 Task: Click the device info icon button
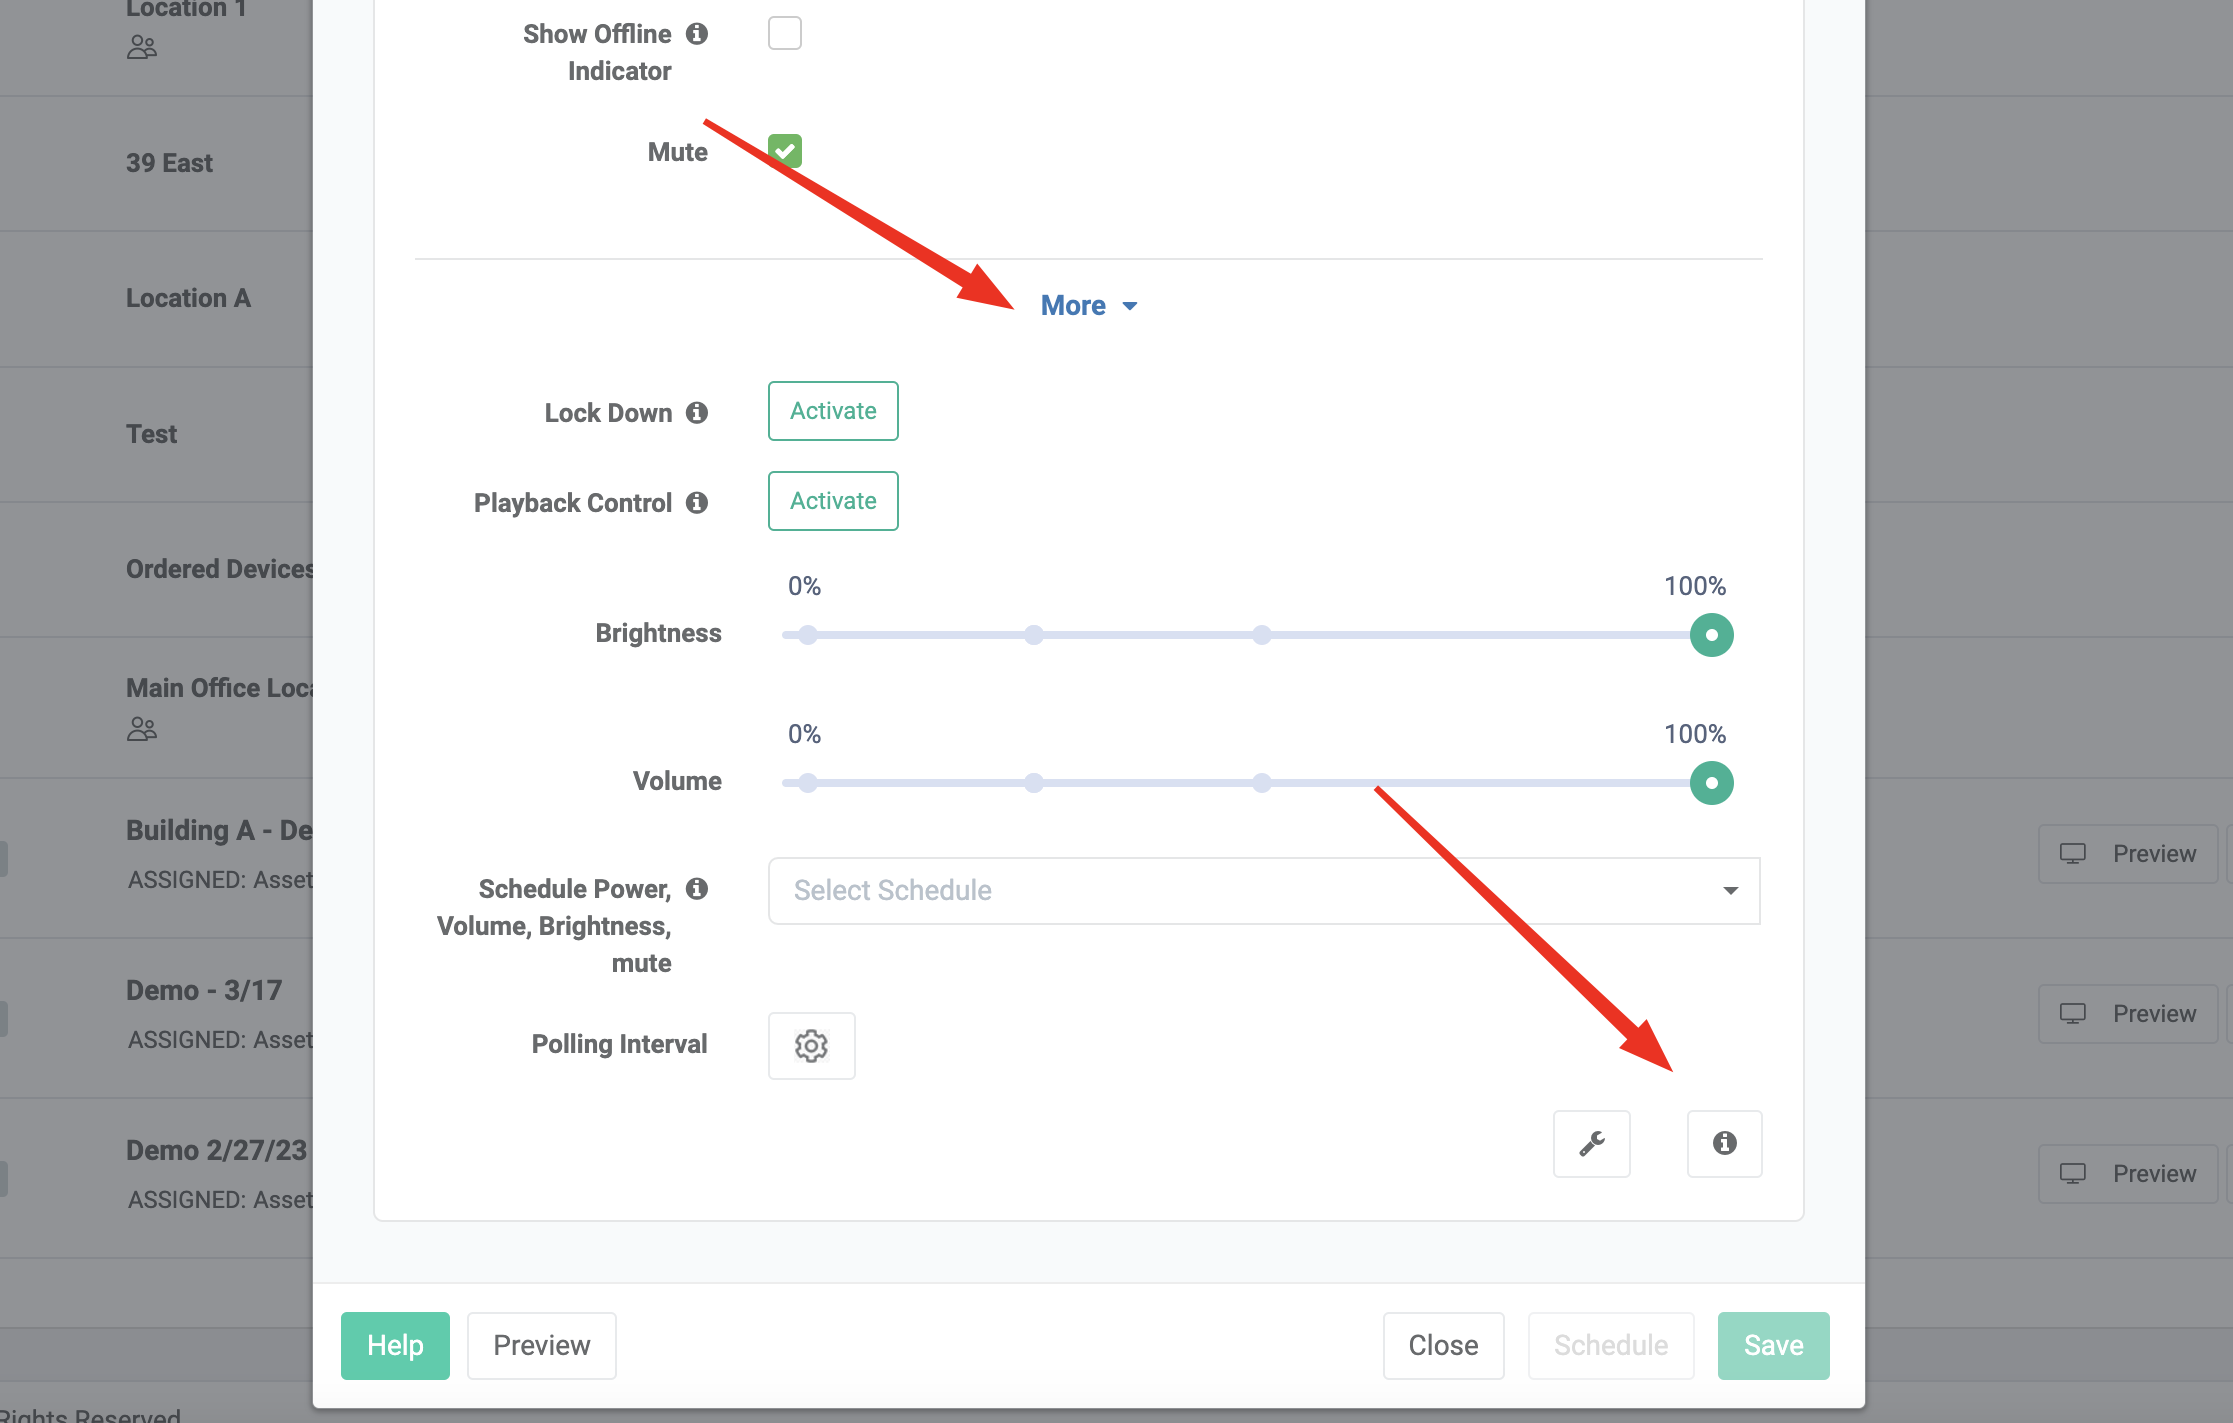[1724, 1143]
